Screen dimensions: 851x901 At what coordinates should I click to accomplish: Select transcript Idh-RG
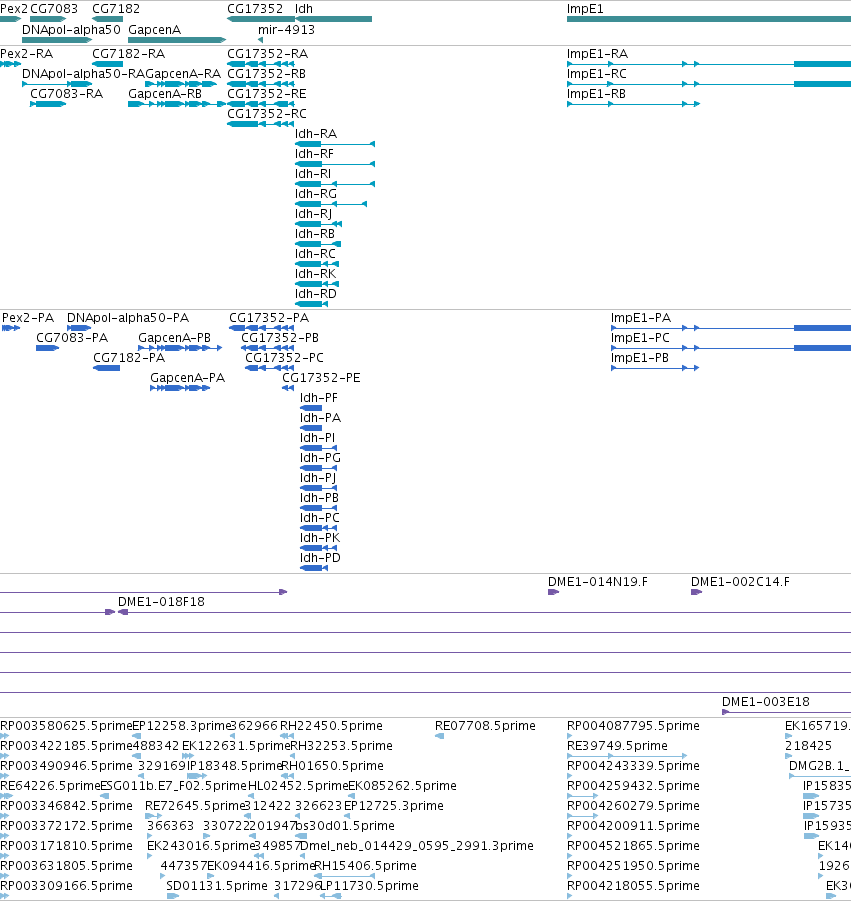point(315,194)
